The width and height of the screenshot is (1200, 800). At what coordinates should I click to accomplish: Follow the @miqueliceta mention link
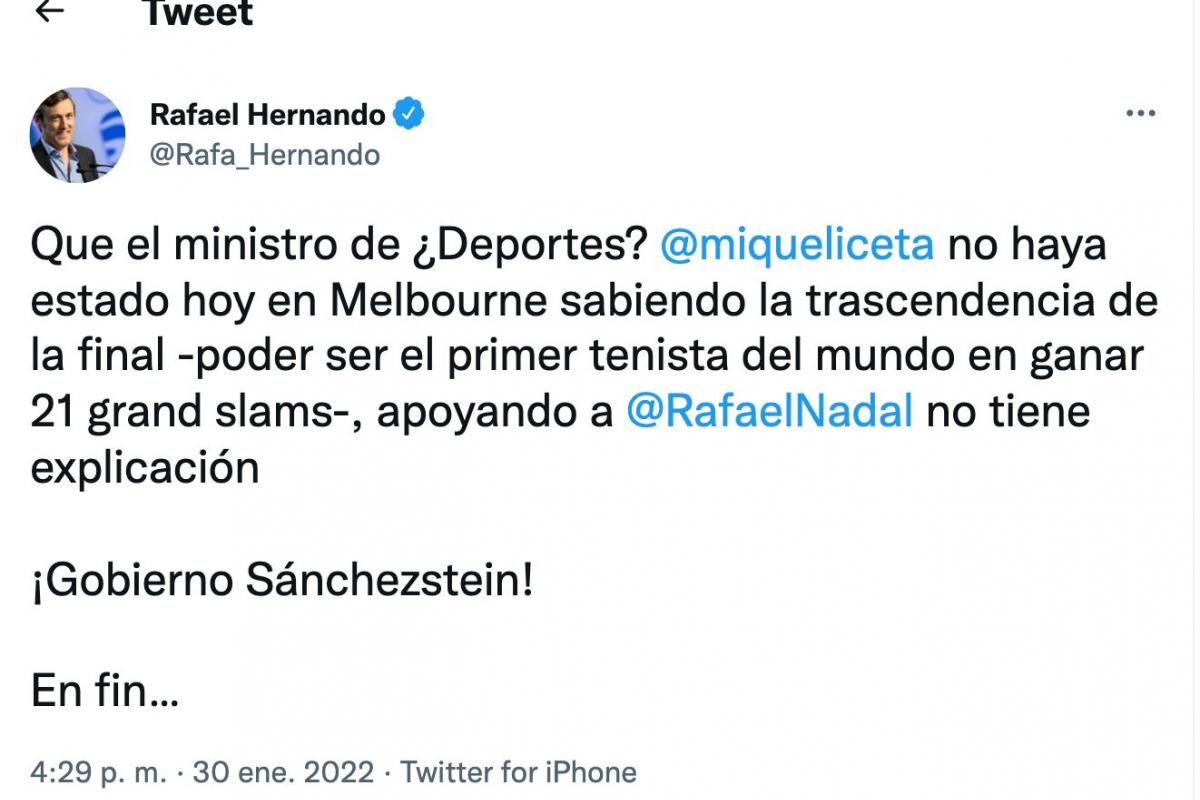pyautogui.click(x=797, y=245)
